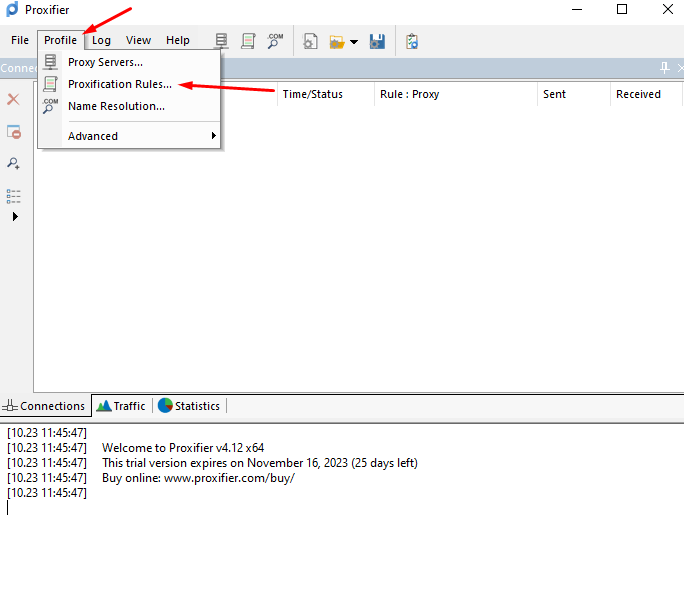Image resolution: width=684 pixels, height=603 pixels.
Task: Open the View menu
Action: (138, 40)
